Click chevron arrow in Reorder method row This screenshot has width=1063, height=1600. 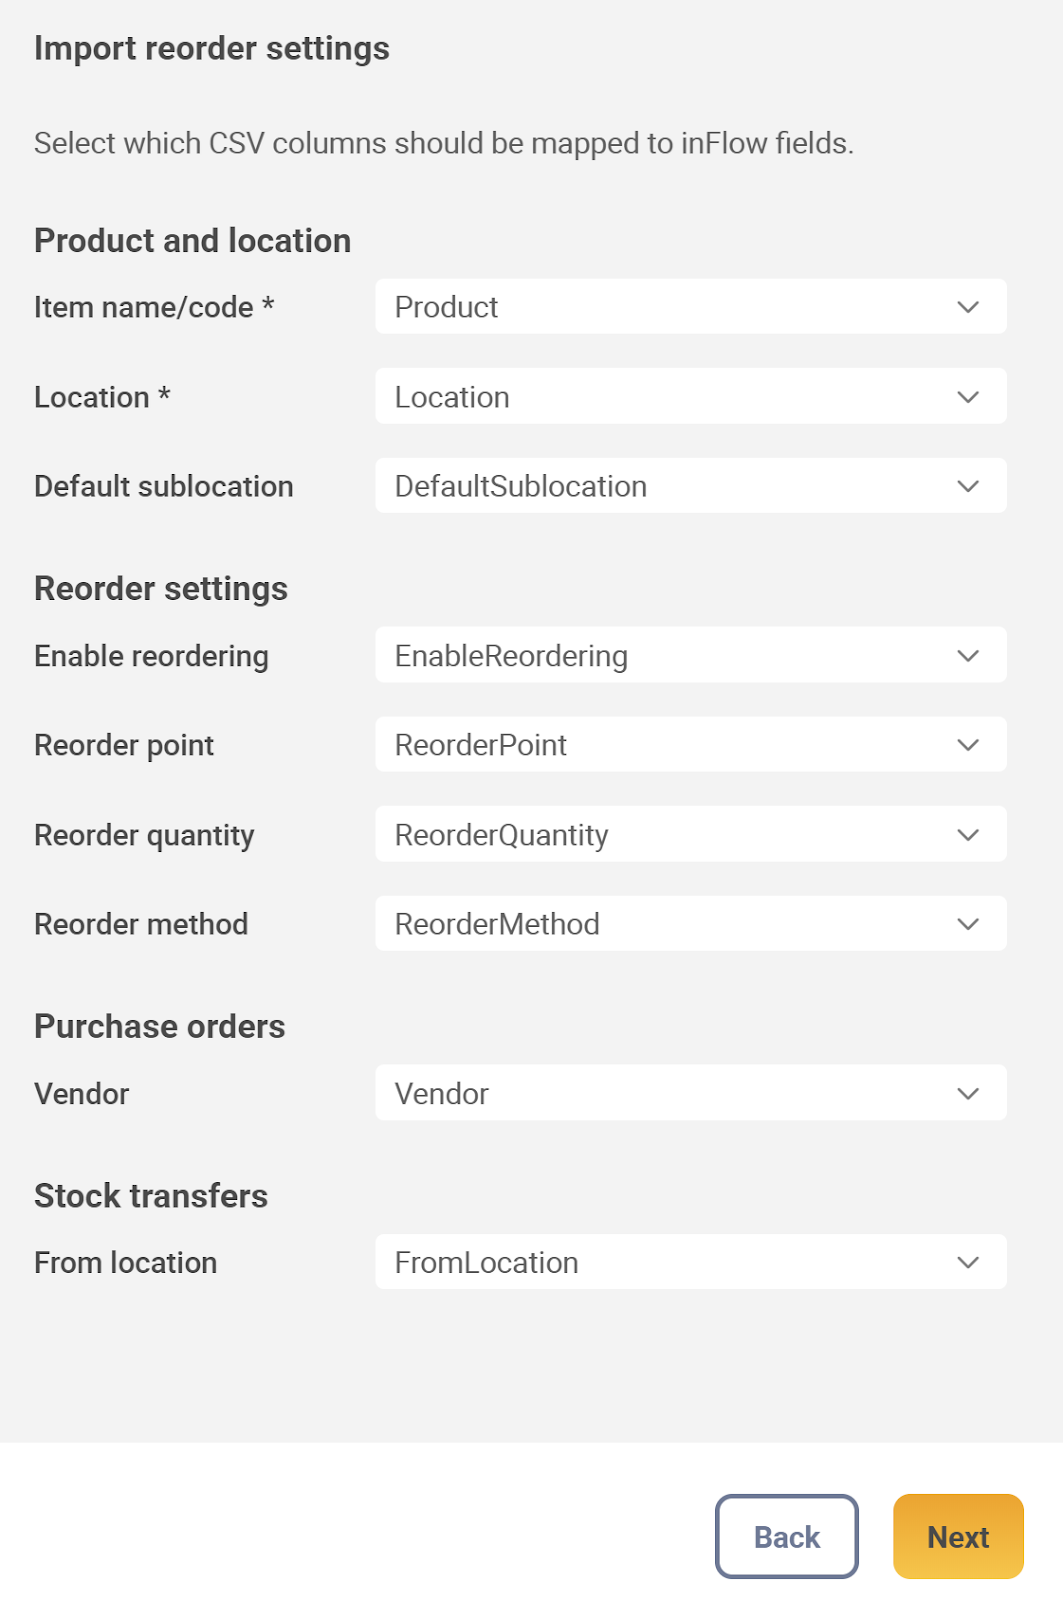[967, 924]
